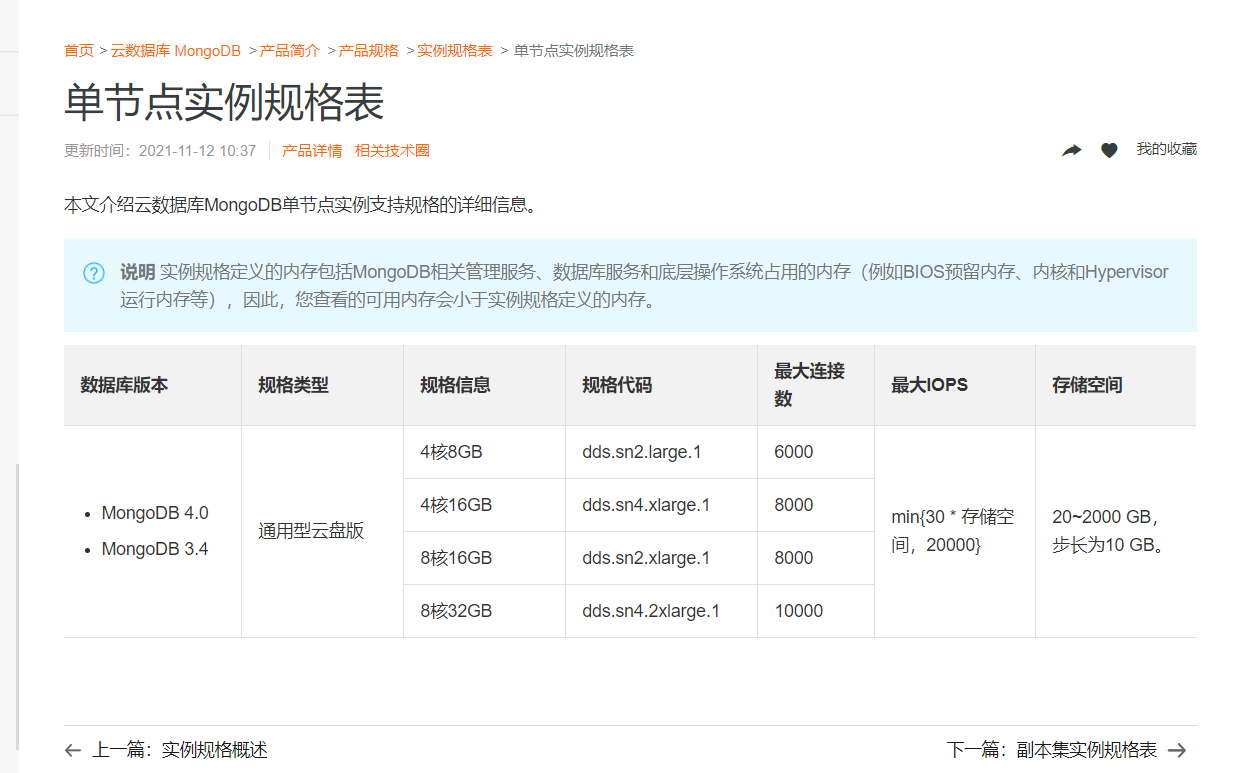The height and width of the screenshot is (773, 1241).
Task: Click the question mark note icon
Action: point(94,273)
